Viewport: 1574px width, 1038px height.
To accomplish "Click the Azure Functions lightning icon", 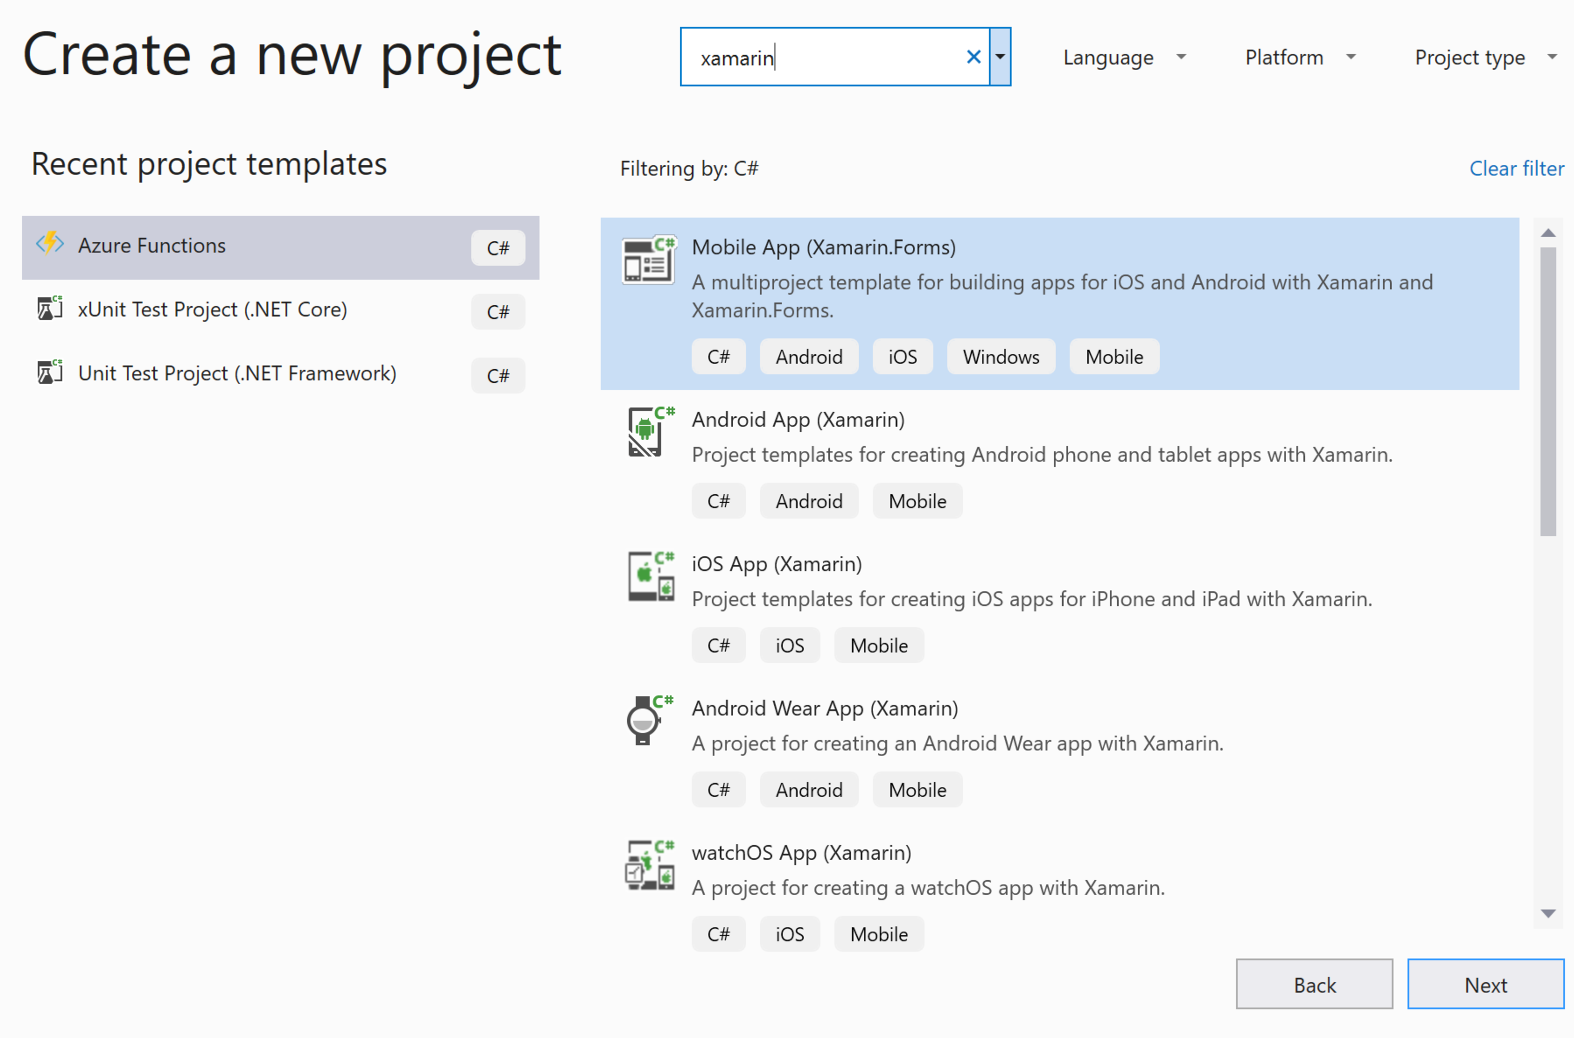I will (50, 244).
